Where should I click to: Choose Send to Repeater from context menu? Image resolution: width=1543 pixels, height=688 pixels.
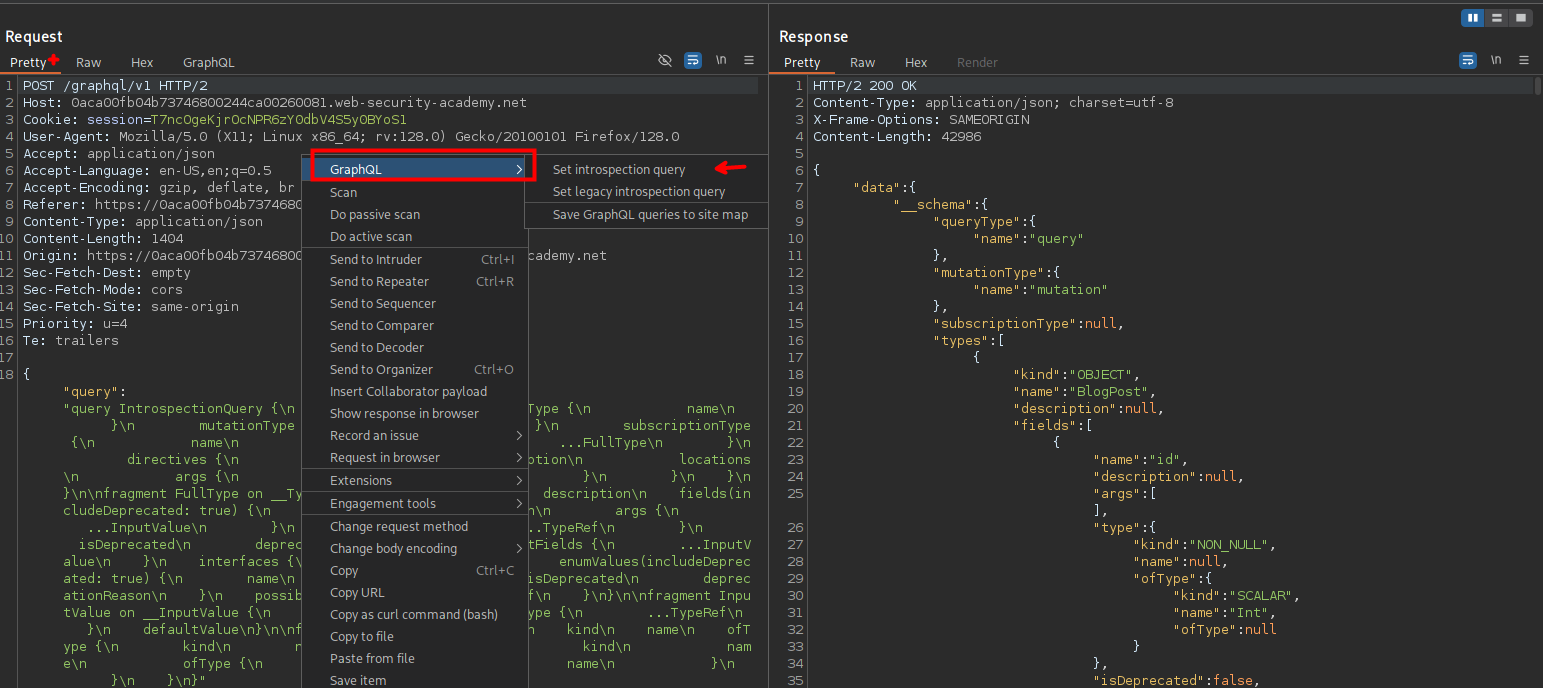coord(379,282)
